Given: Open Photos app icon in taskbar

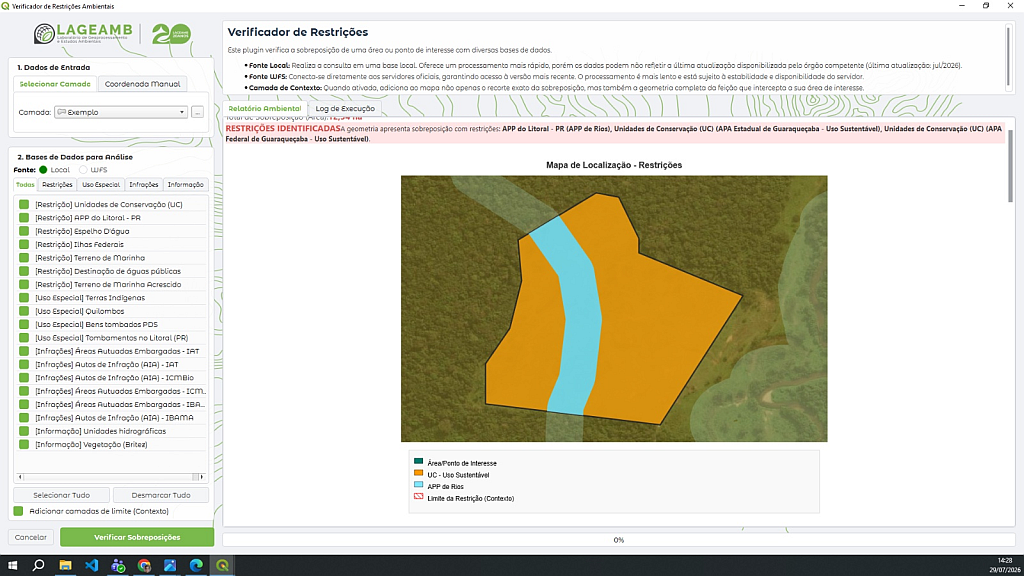Looking at the screenshot, I should click(x=170, y=566).
